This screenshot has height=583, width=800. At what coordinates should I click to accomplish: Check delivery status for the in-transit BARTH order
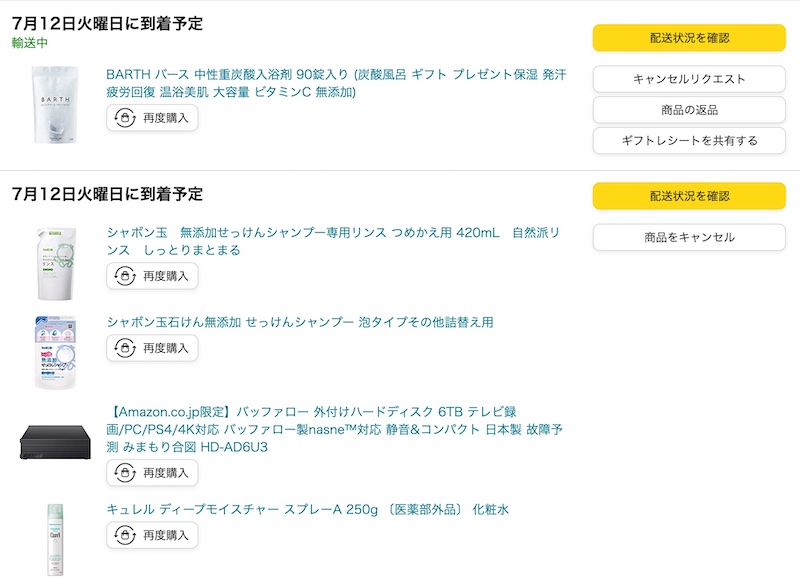(689, 38)
